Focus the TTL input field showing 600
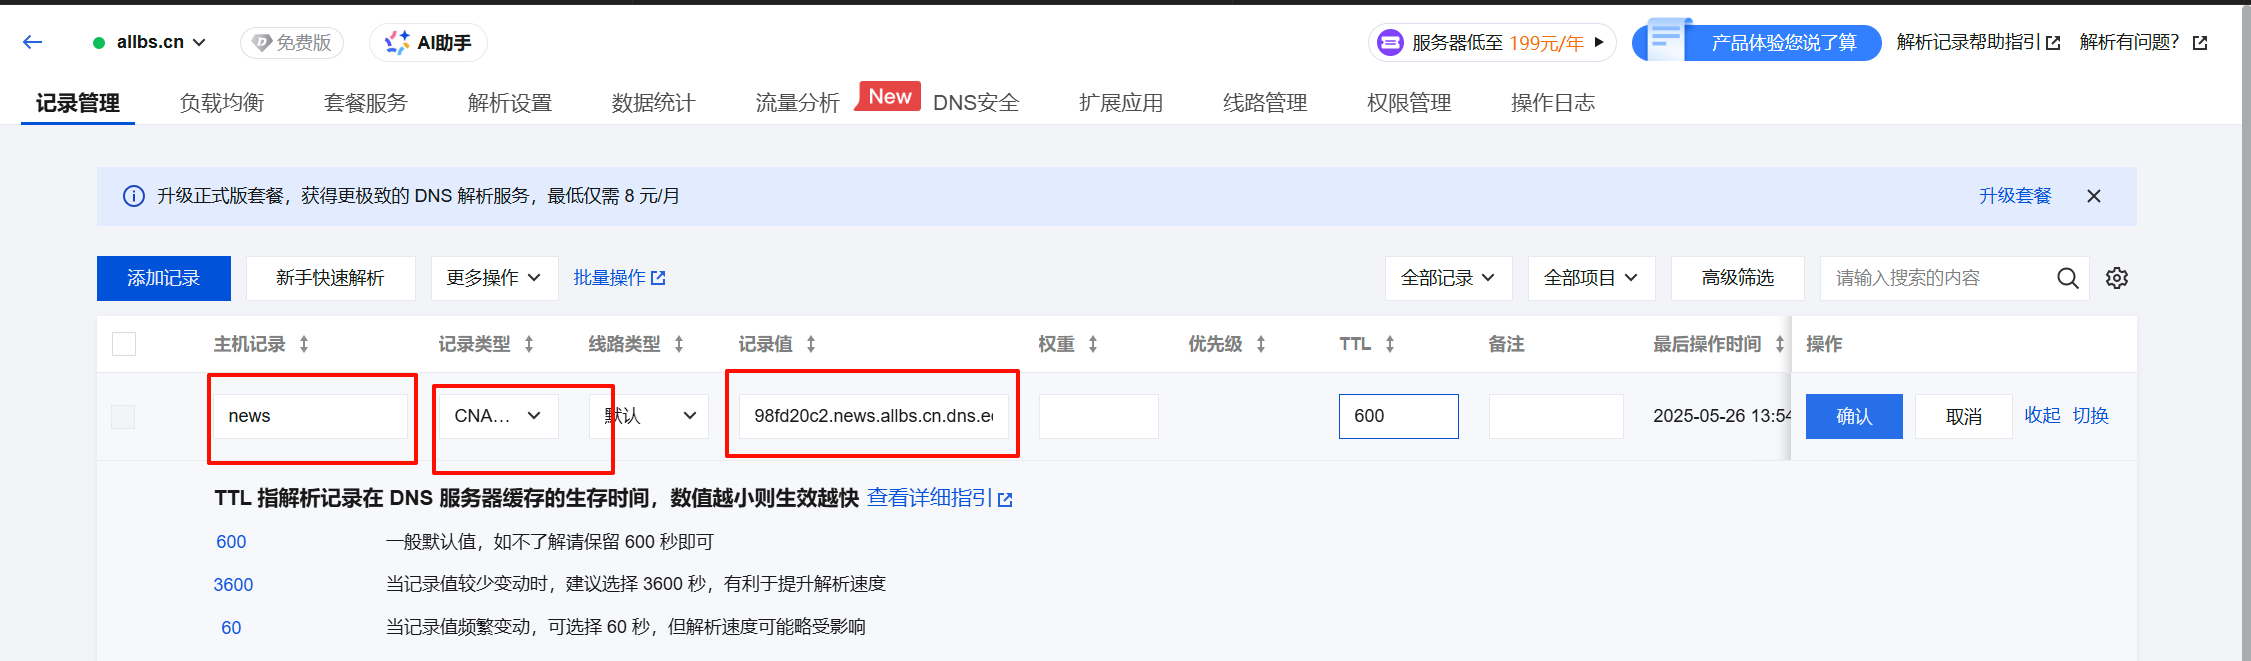The height and width of the screenshot is (661, 2251). click(x=1399, y=416)
